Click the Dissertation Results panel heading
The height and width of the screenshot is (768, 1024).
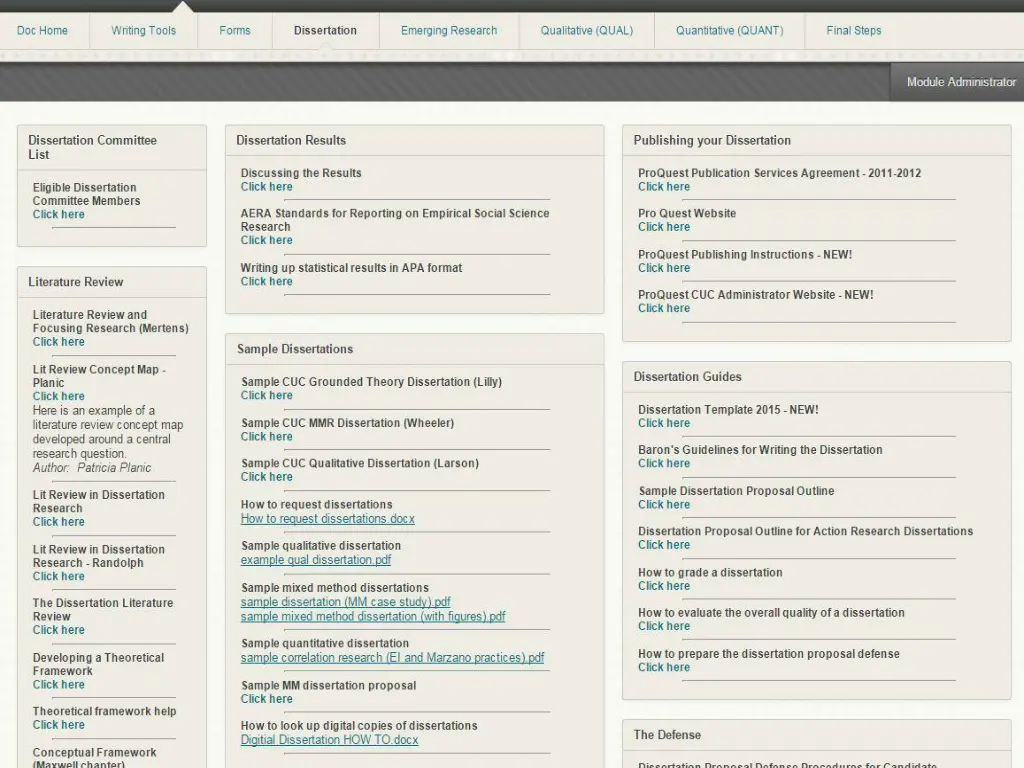point(291,140)
